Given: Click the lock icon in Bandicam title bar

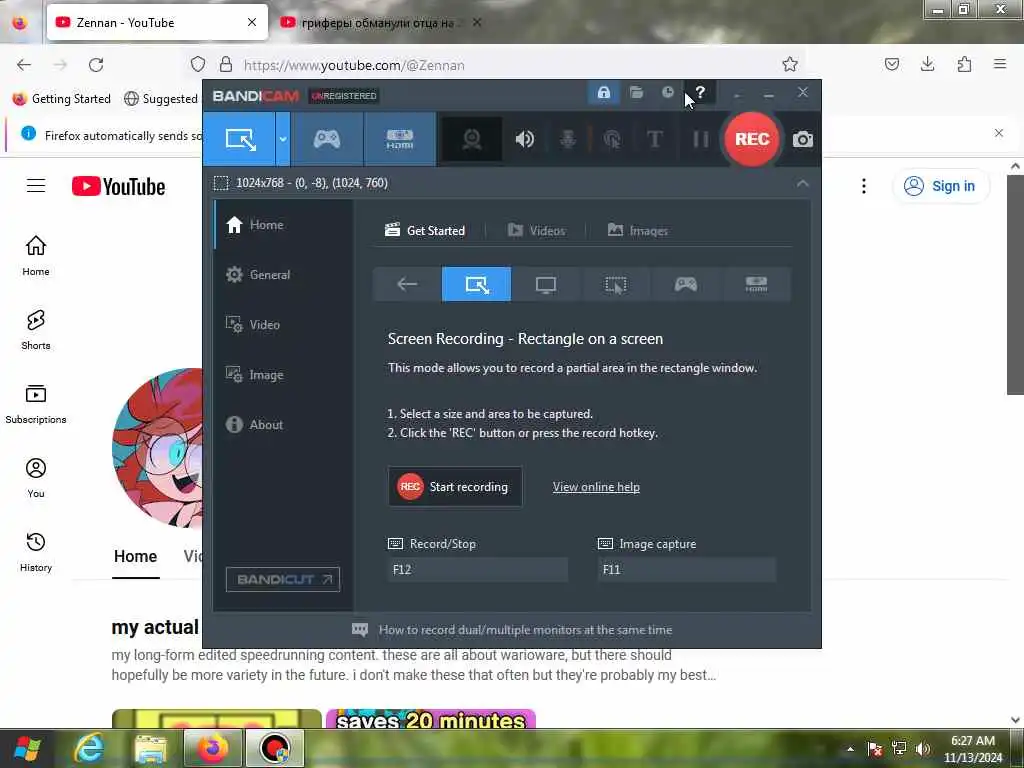Looking at the screenshot, I should click(x=603, y=93).
